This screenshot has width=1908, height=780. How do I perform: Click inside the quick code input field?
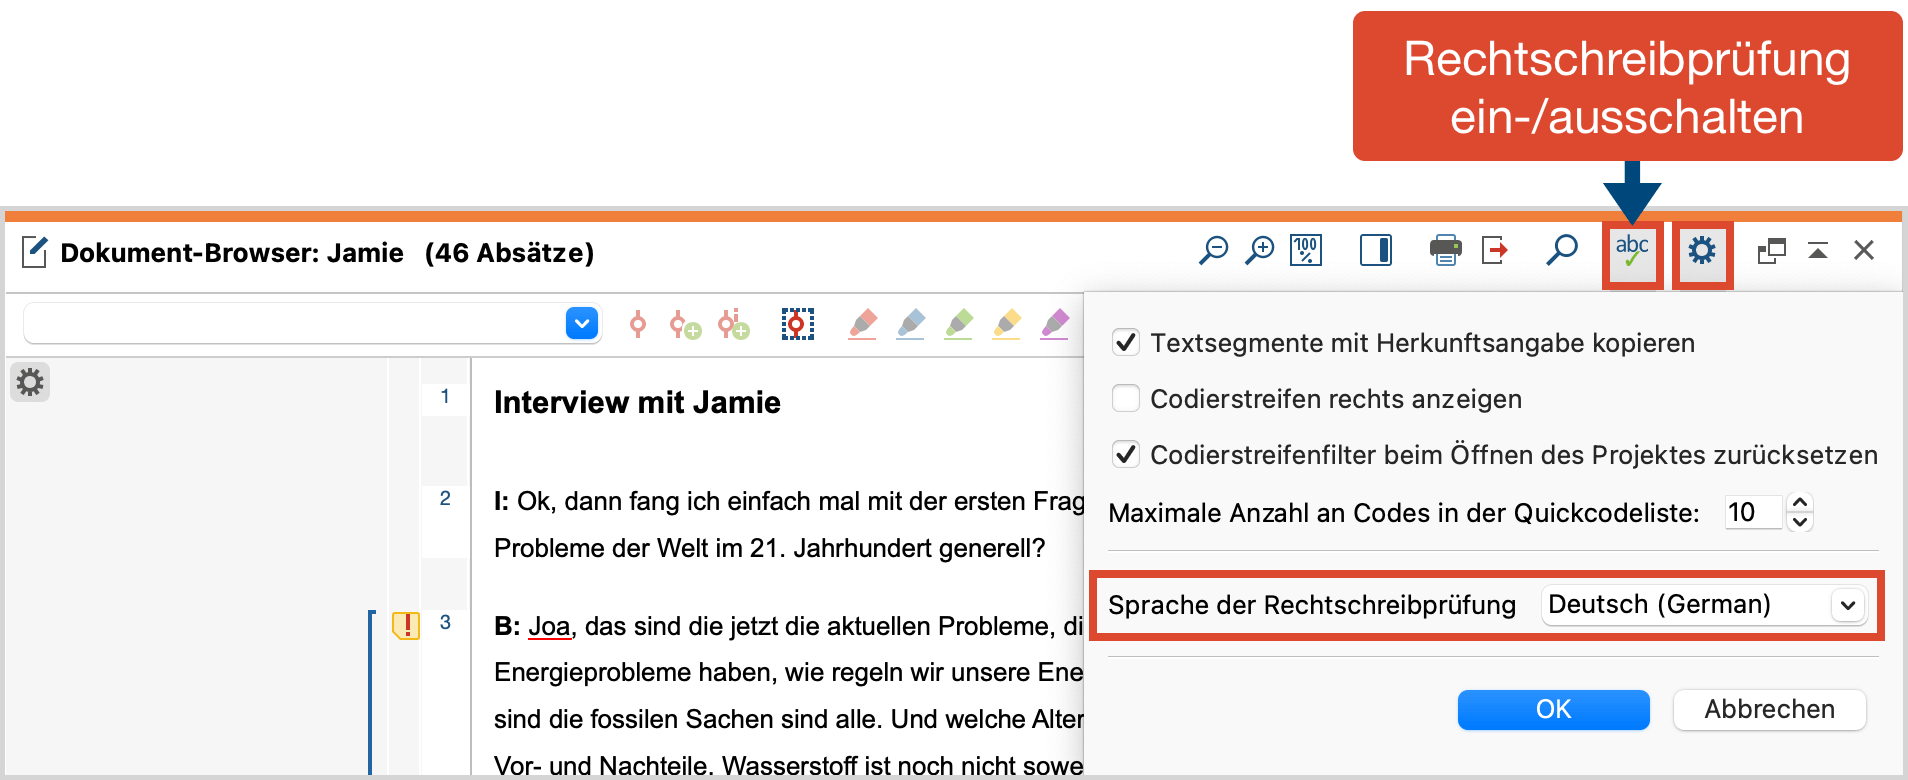295,324
